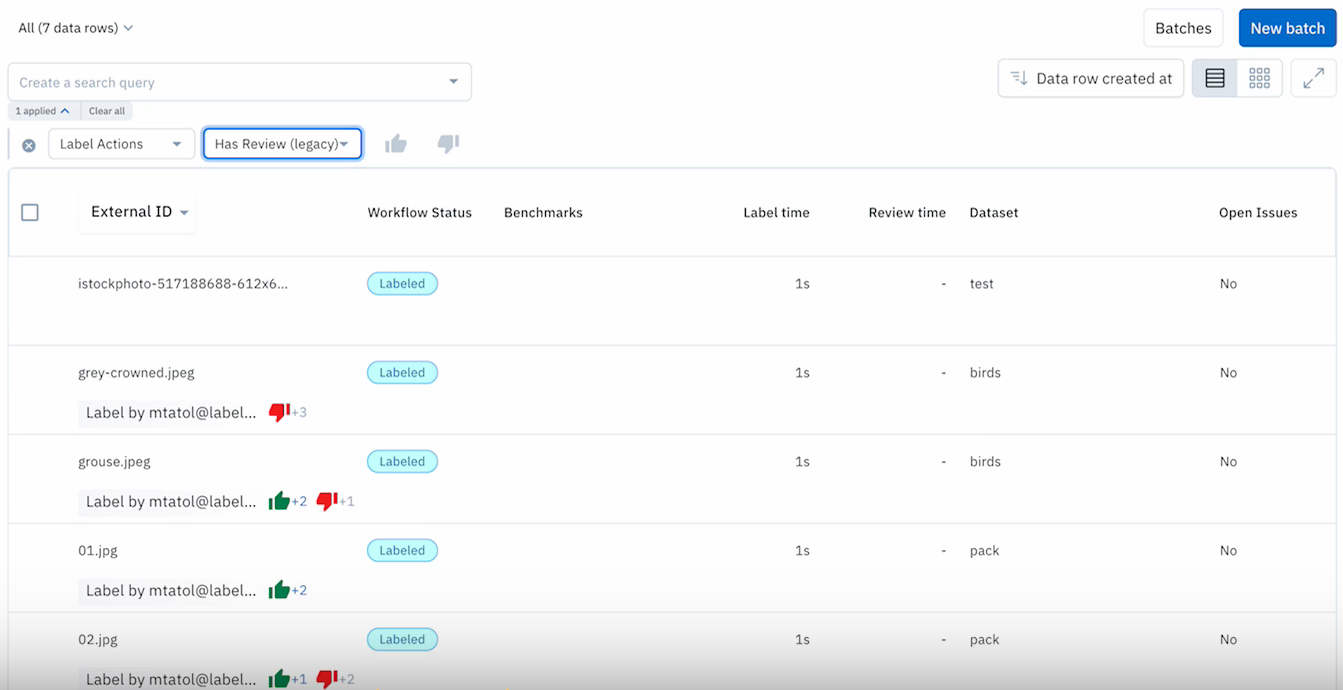Image resolution: width=1343 pixels, height=690 pixels.
Task: Open the Data row created at sort menu
Action: click(1091, 78)
